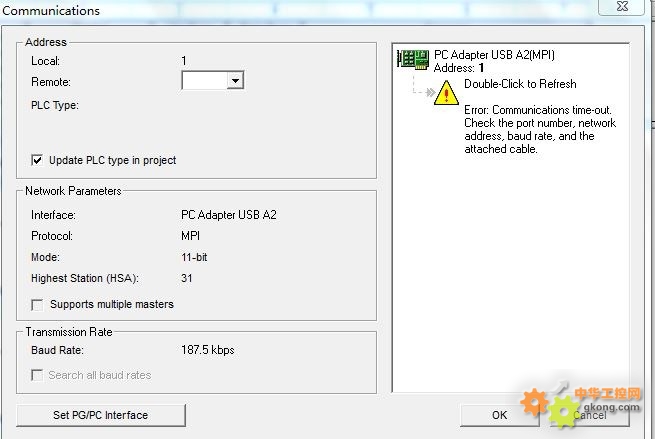Screen dimensions: 655x439
Task: Click the Communications time-out error message
Action: tap(540, 129)
